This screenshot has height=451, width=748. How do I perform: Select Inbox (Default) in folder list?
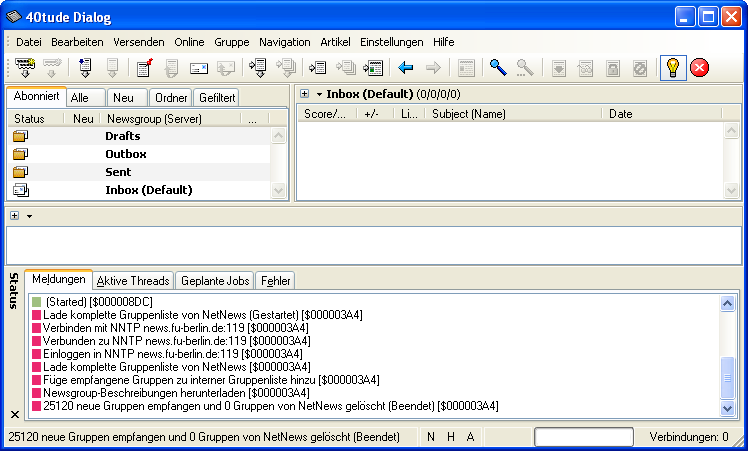coord(148,190)
